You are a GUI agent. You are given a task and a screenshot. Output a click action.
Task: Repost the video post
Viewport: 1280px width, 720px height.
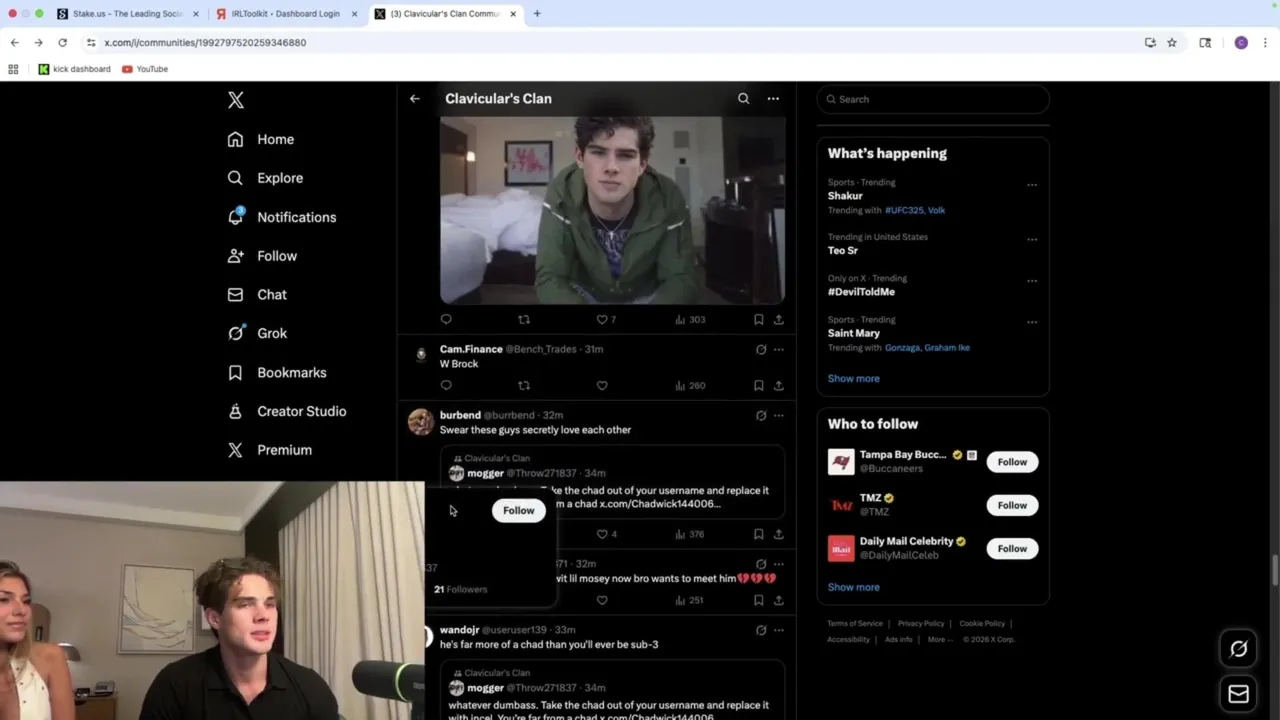(524, 320)
